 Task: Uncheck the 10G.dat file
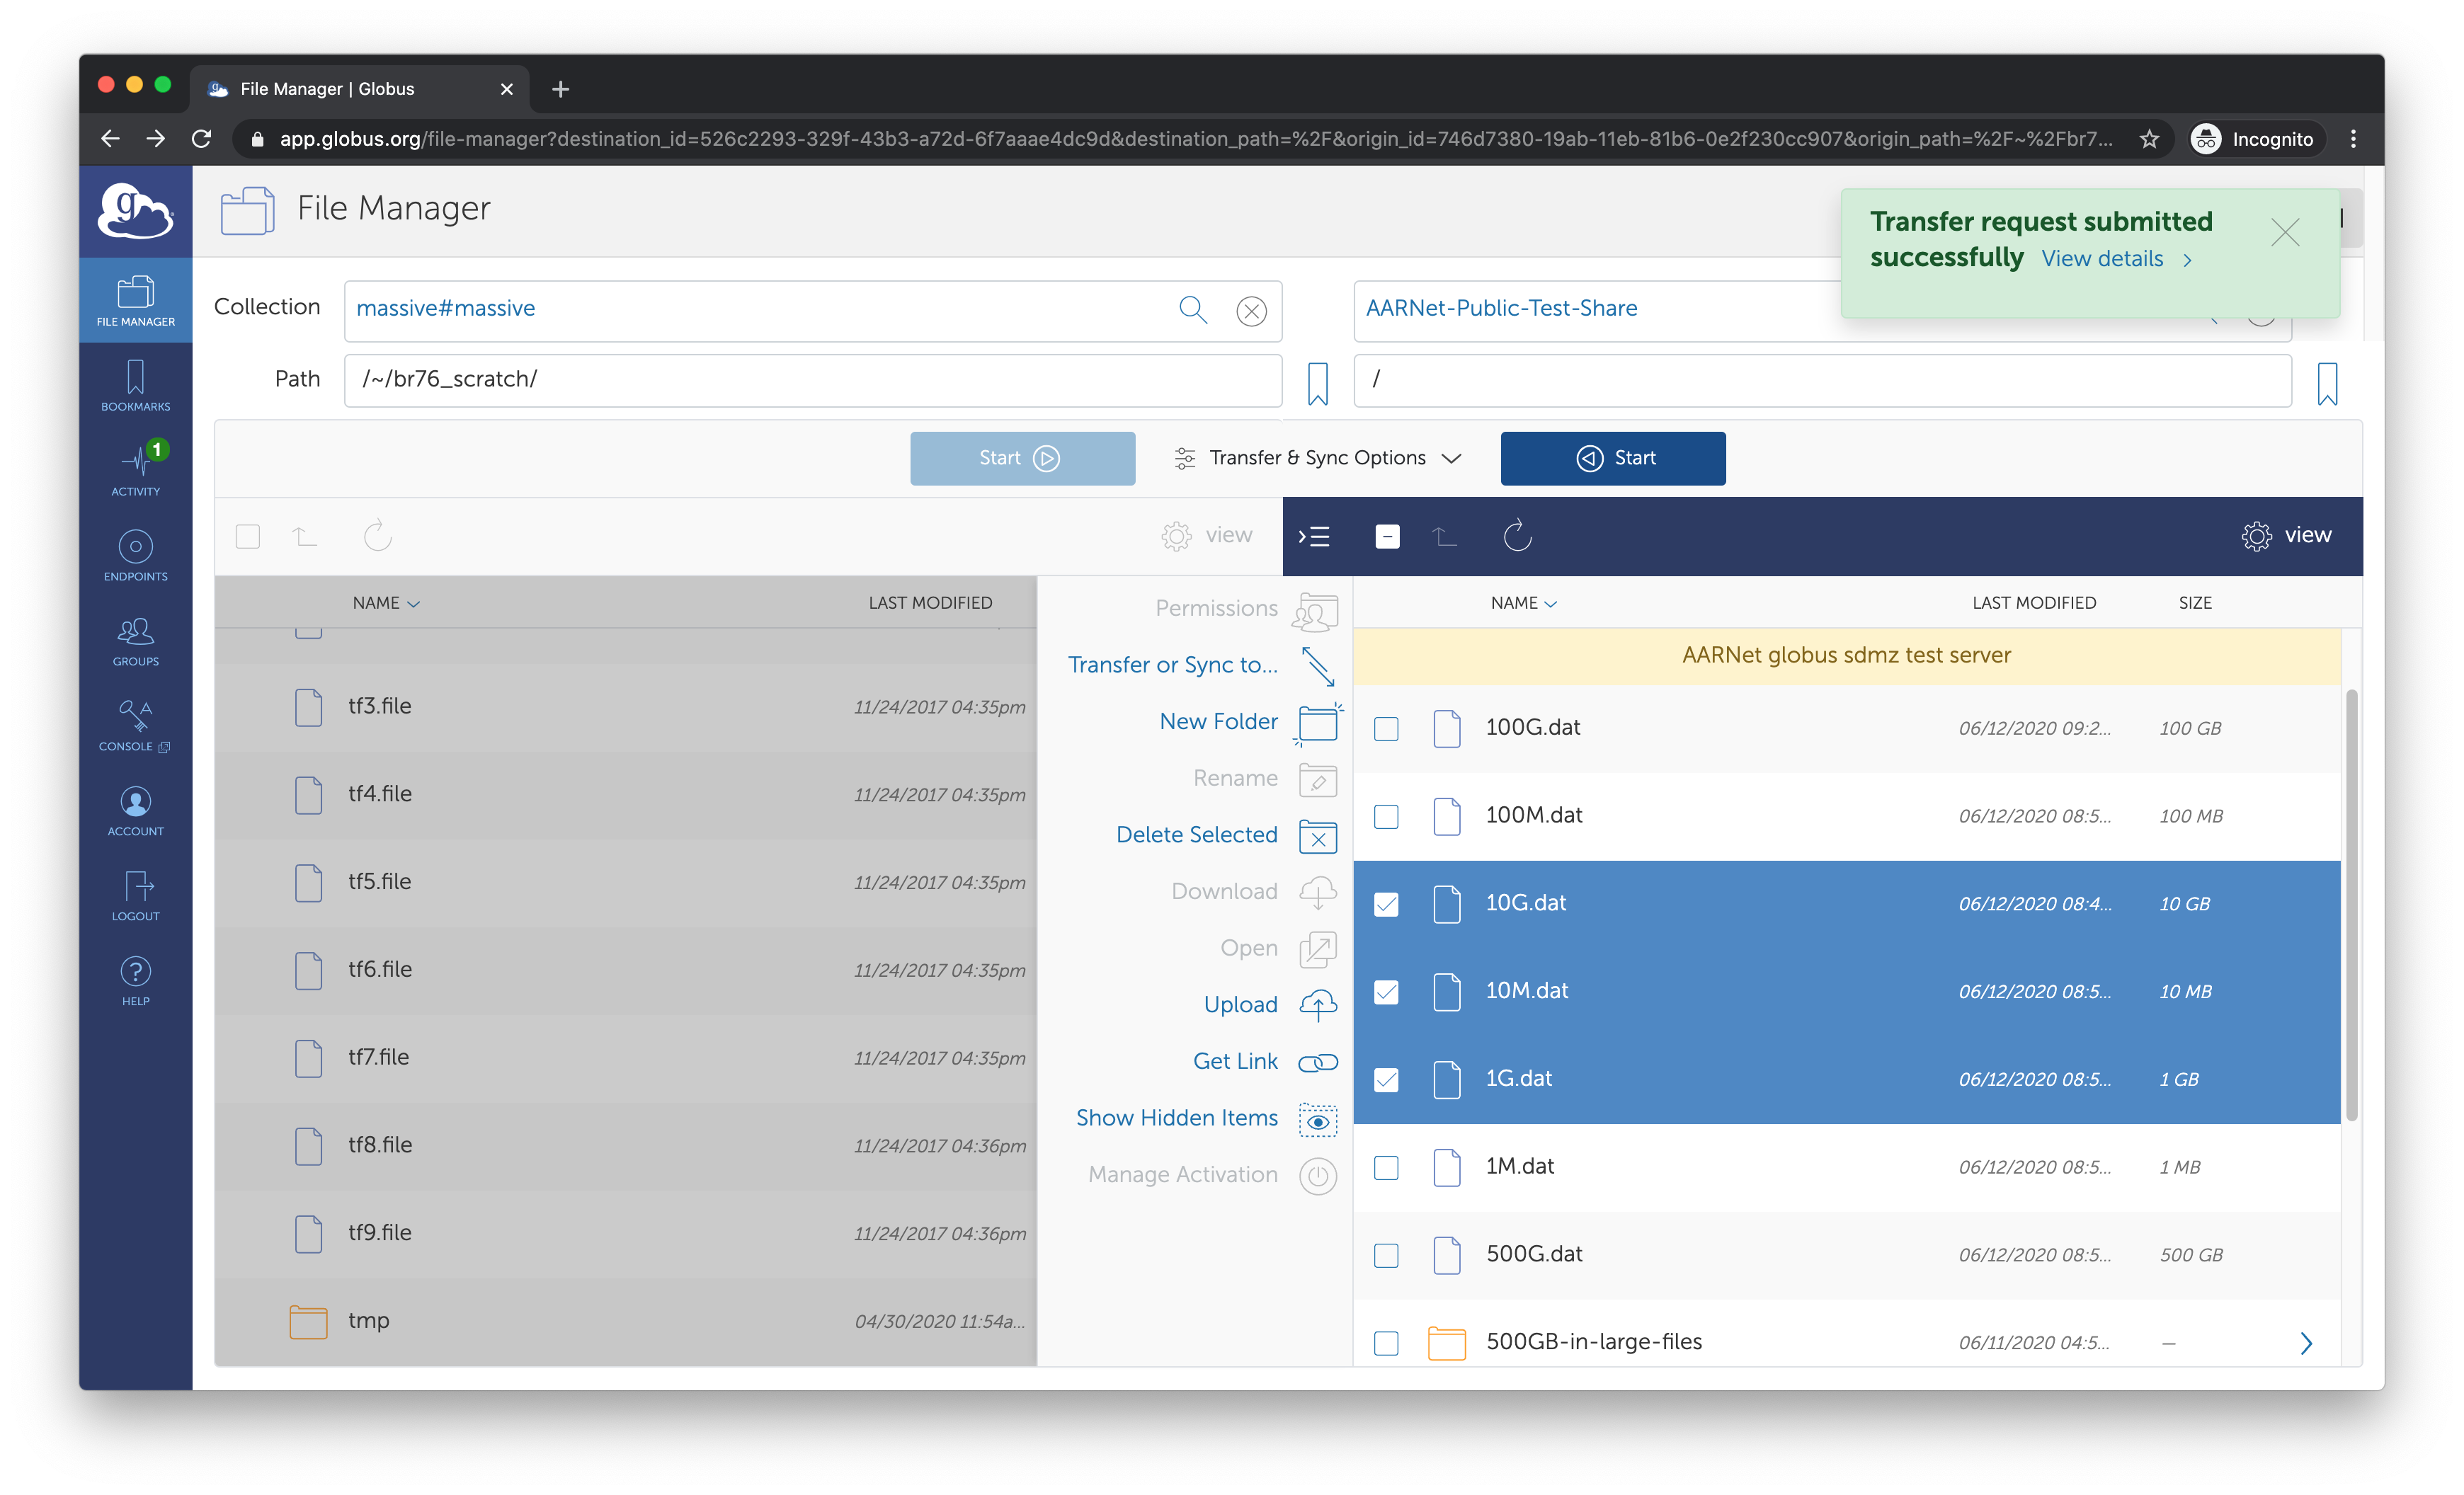tap(1386, 904)
